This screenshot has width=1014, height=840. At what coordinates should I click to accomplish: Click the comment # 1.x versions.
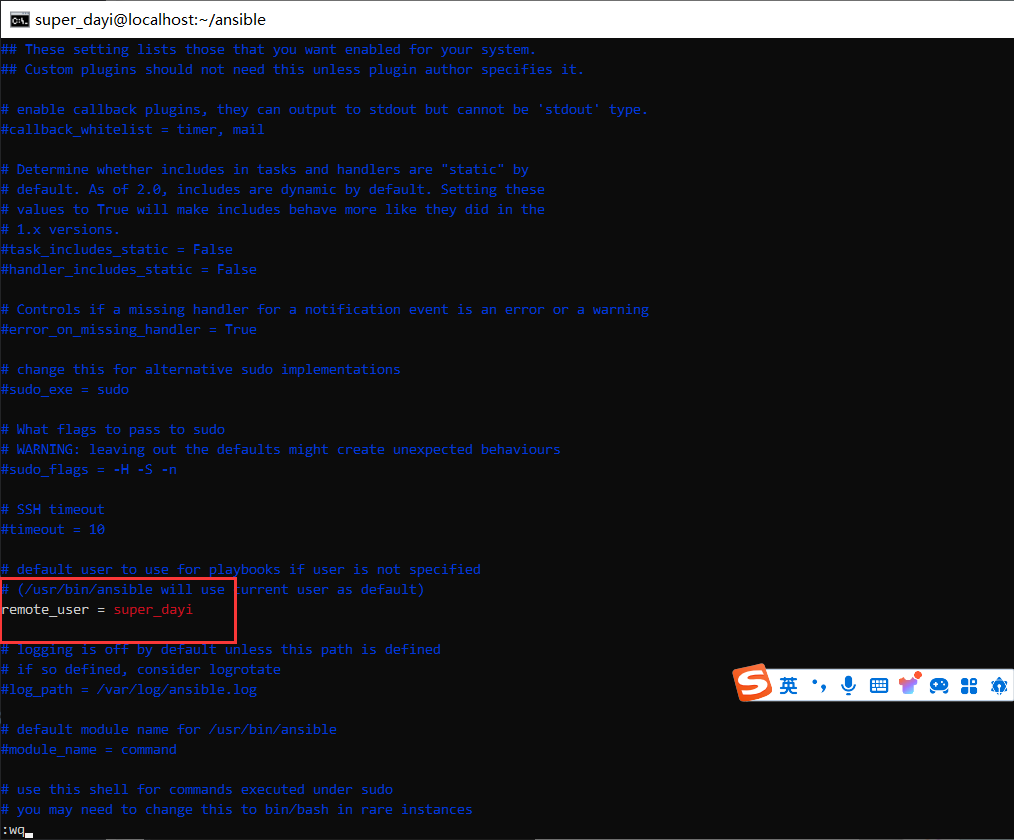click(61, 230)
